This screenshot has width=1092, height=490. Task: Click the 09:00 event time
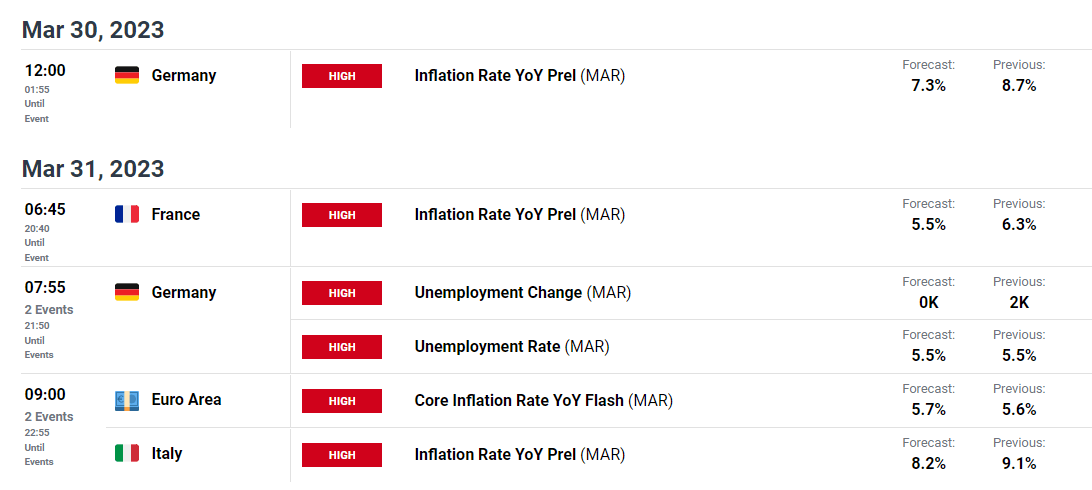(x=45, y=395)
